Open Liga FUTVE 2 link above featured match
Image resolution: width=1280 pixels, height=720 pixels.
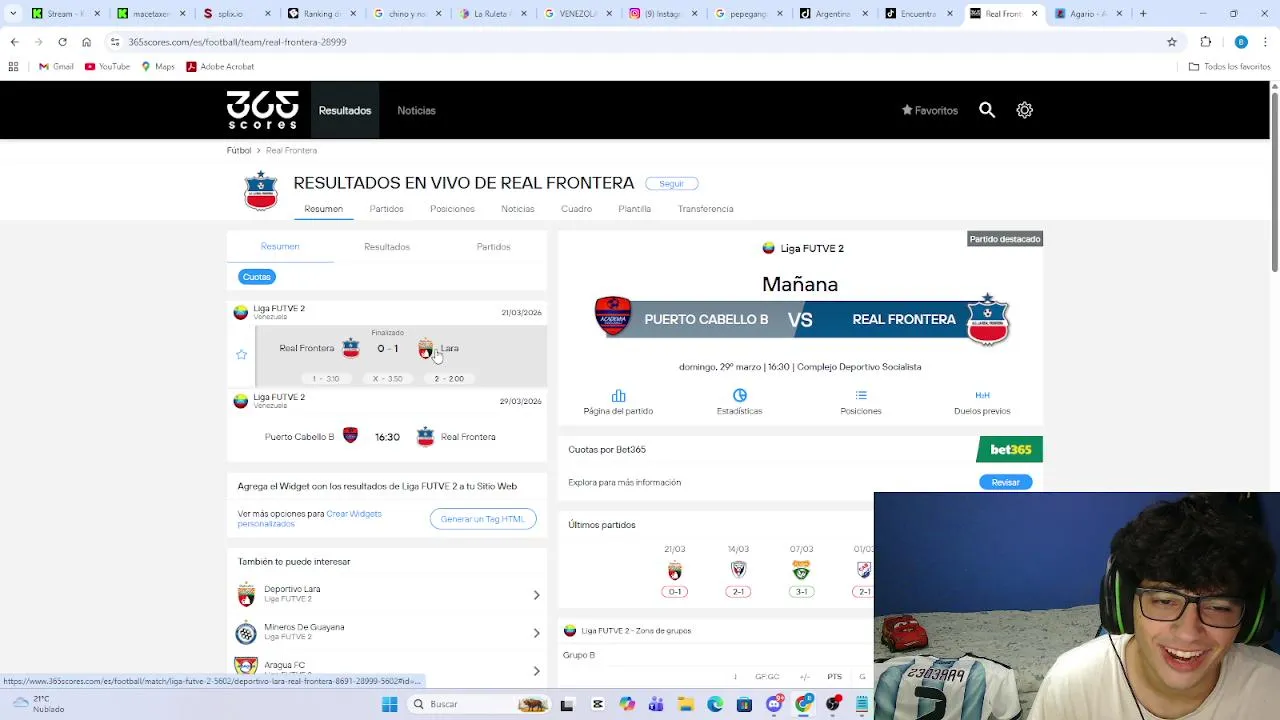(x=803, y=248)
